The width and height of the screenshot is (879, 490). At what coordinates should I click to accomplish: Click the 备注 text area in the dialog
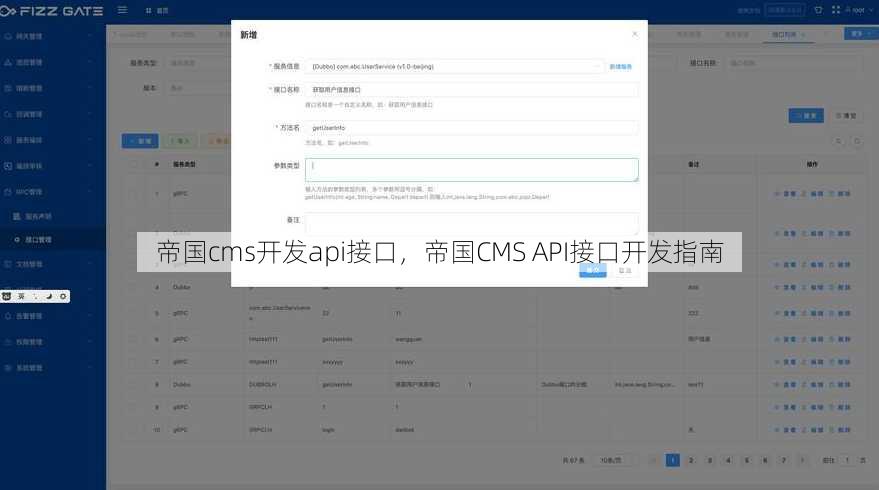(471, 223)
